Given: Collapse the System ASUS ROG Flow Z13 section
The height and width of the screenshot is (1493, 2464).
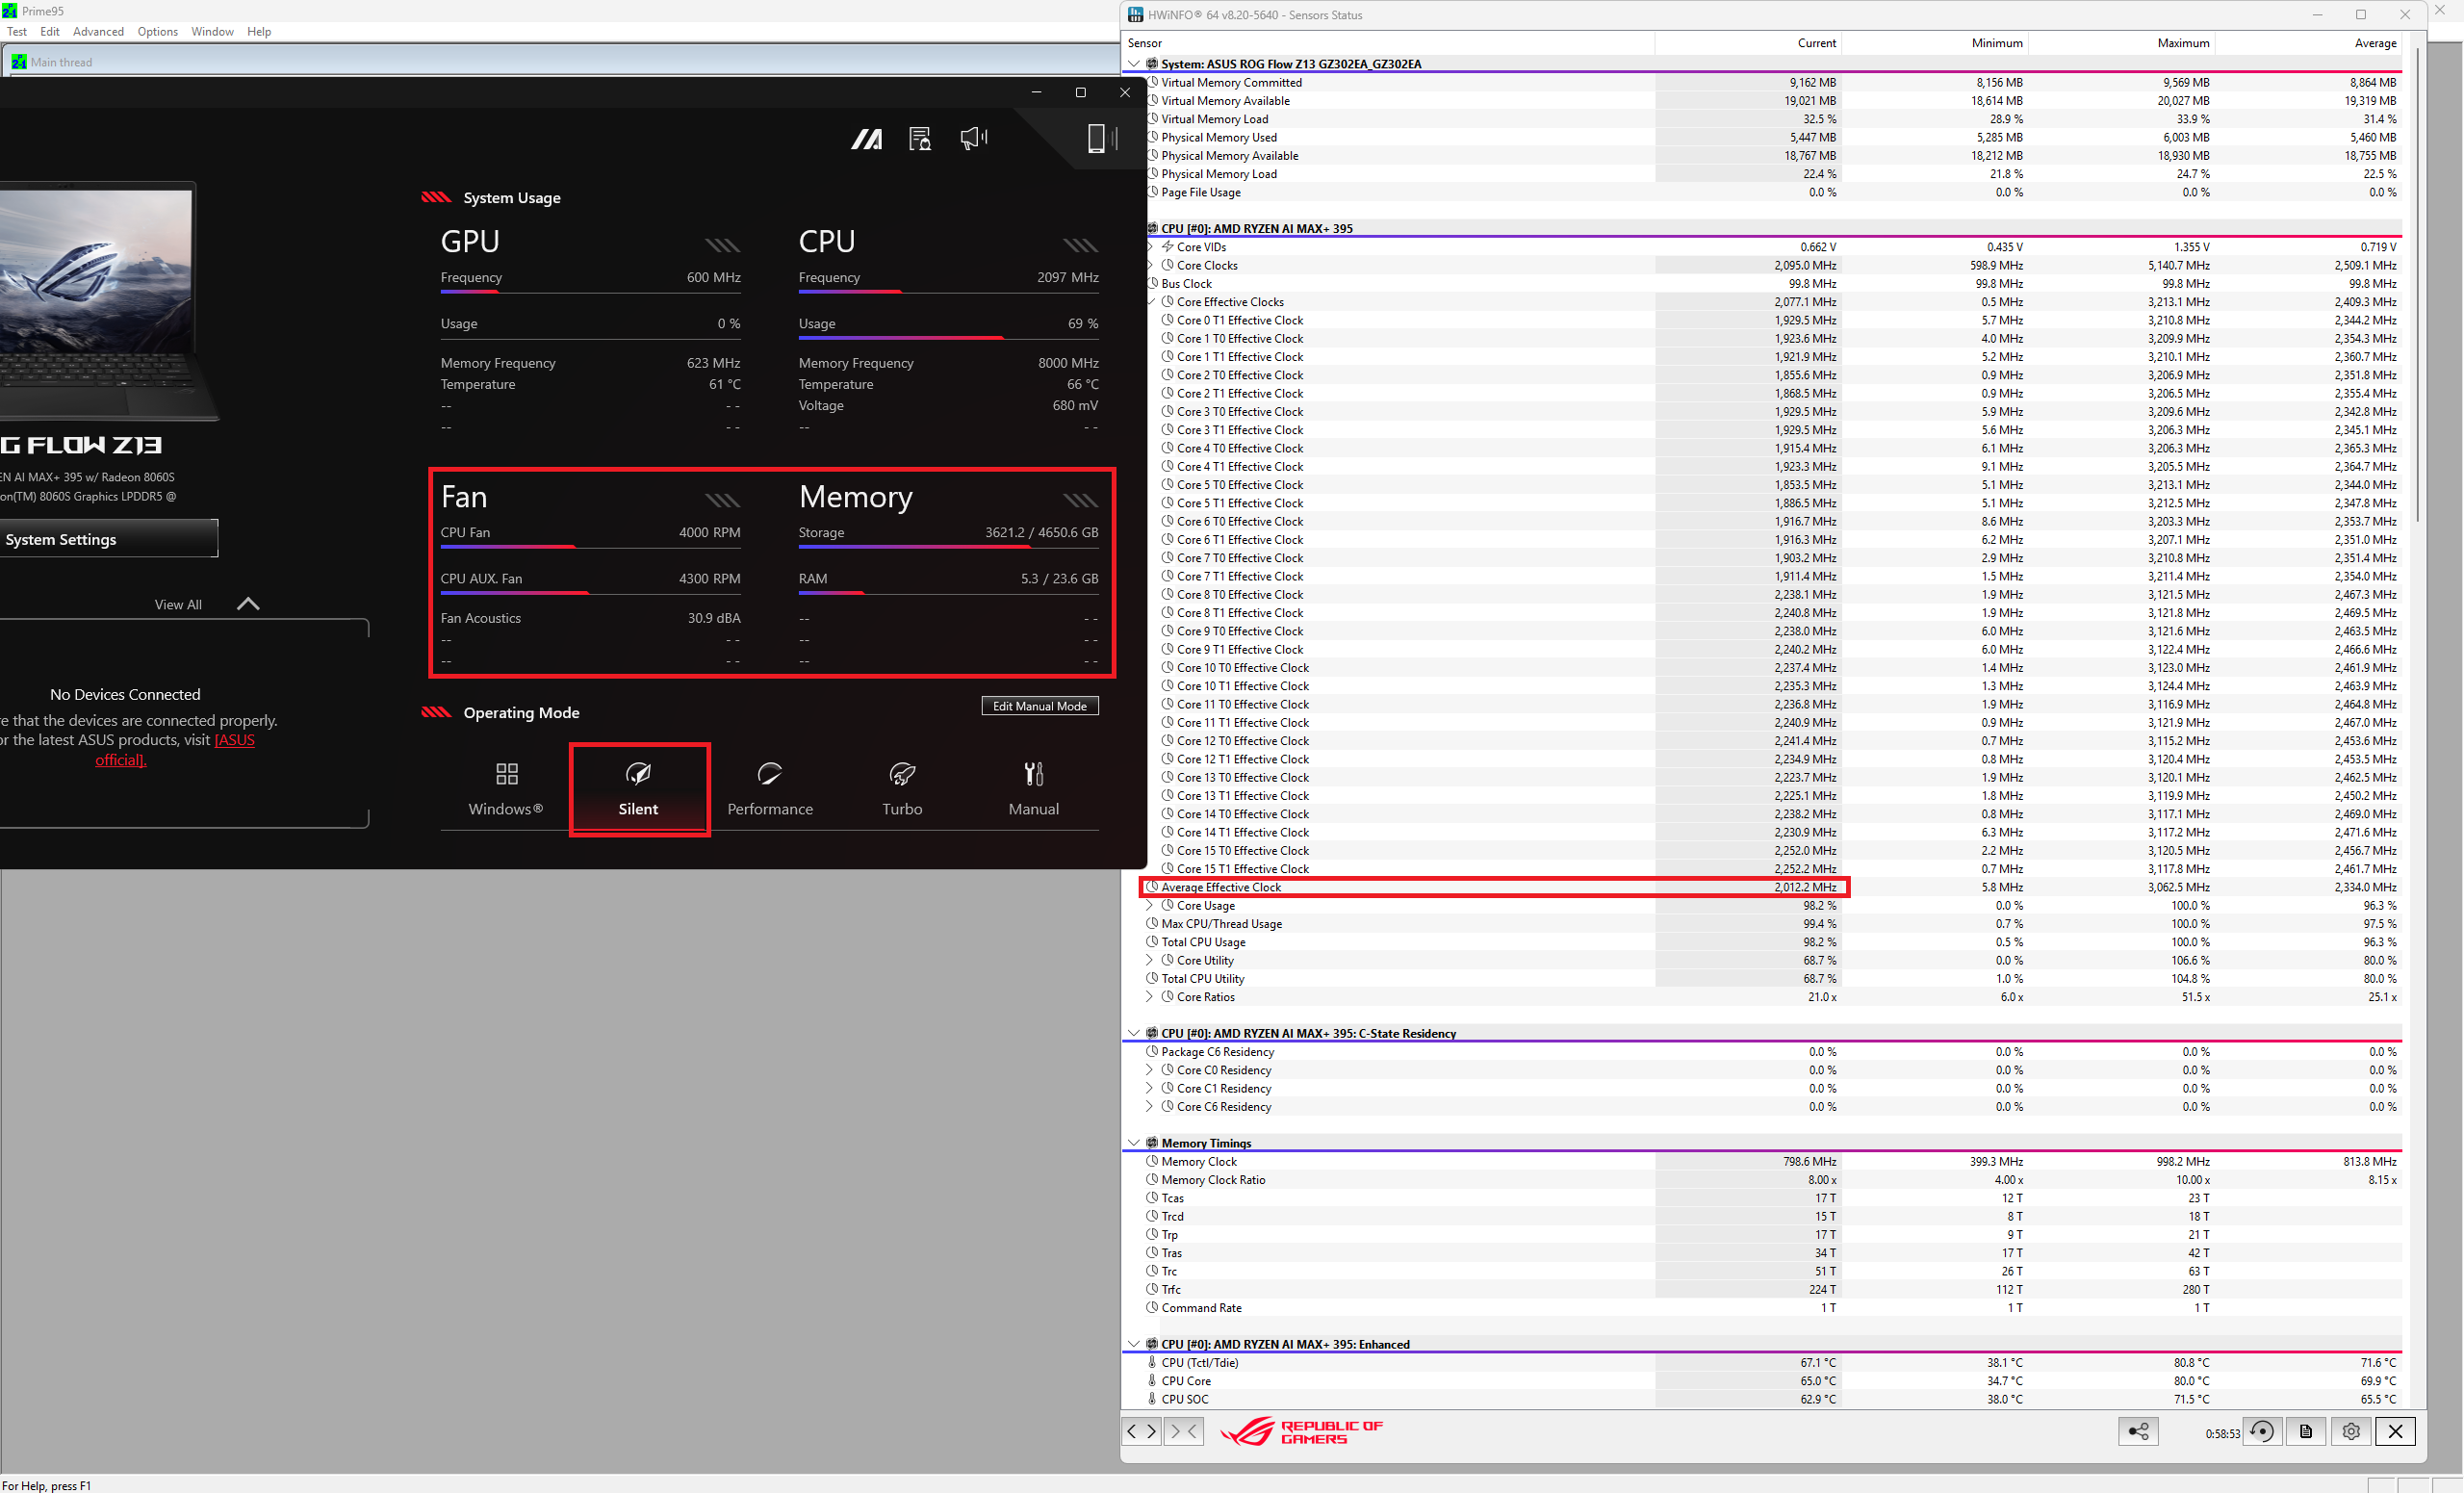Looking at the screenshot, I should click(1133, 64).
